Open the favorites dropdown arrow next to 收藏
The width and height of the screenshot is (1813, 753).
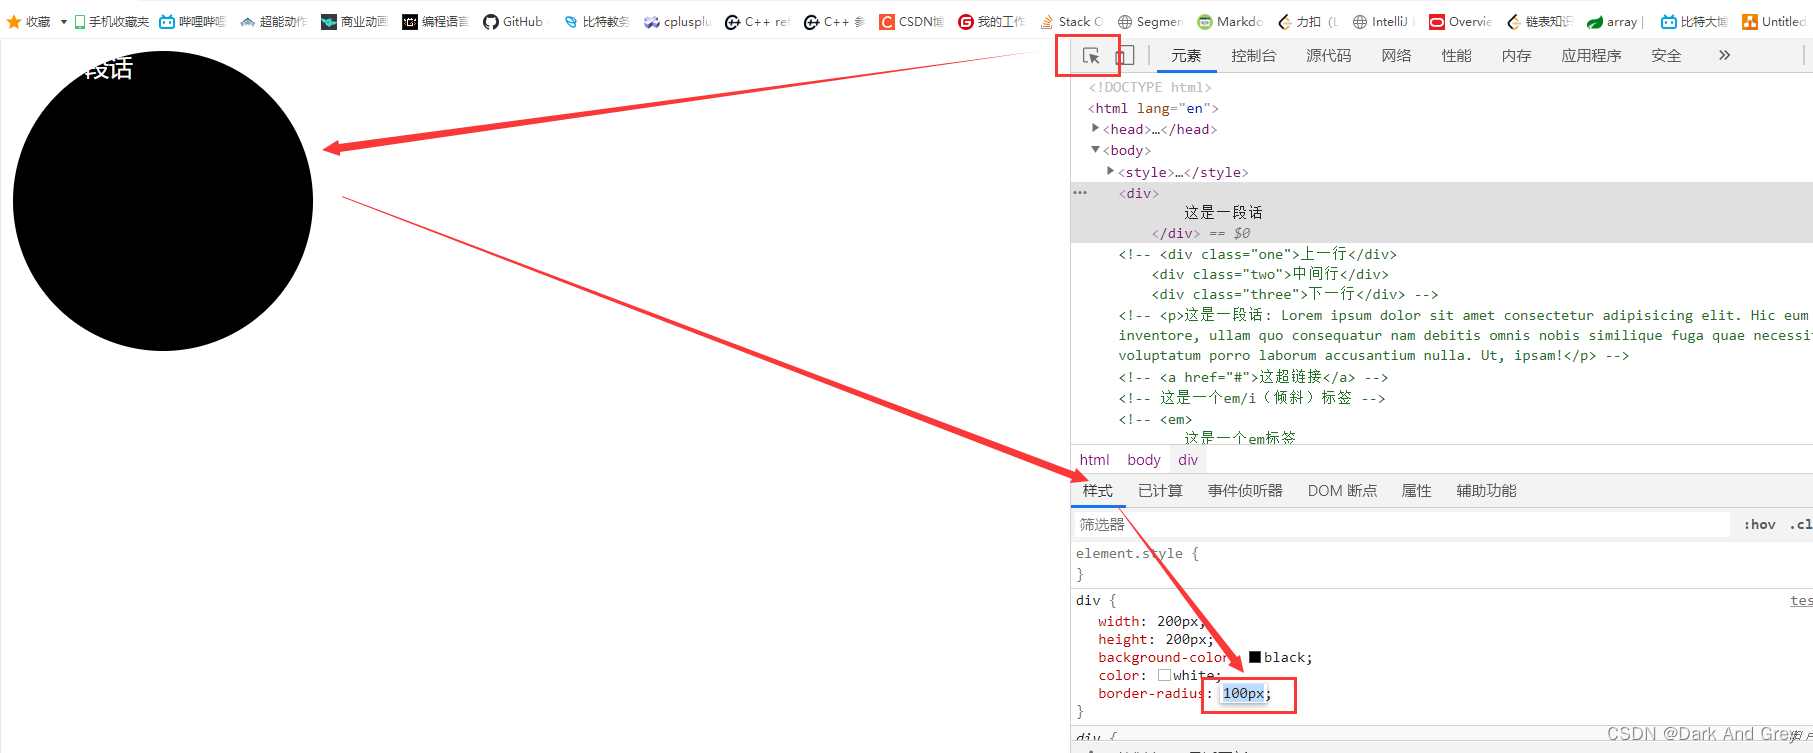[64, 21]
